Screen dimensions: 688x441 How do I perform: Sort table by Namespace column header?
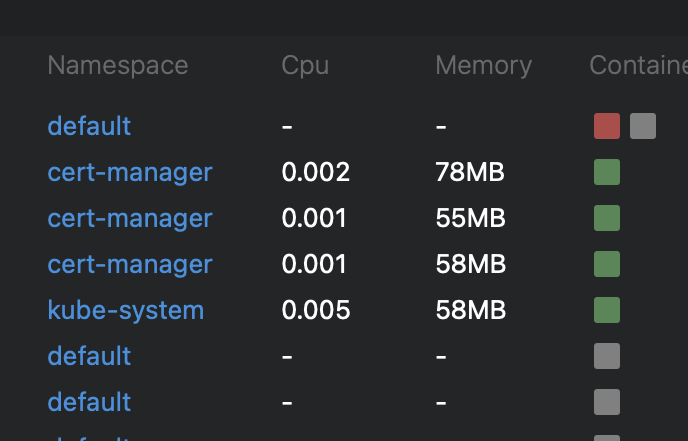click(x=117, y=65)
